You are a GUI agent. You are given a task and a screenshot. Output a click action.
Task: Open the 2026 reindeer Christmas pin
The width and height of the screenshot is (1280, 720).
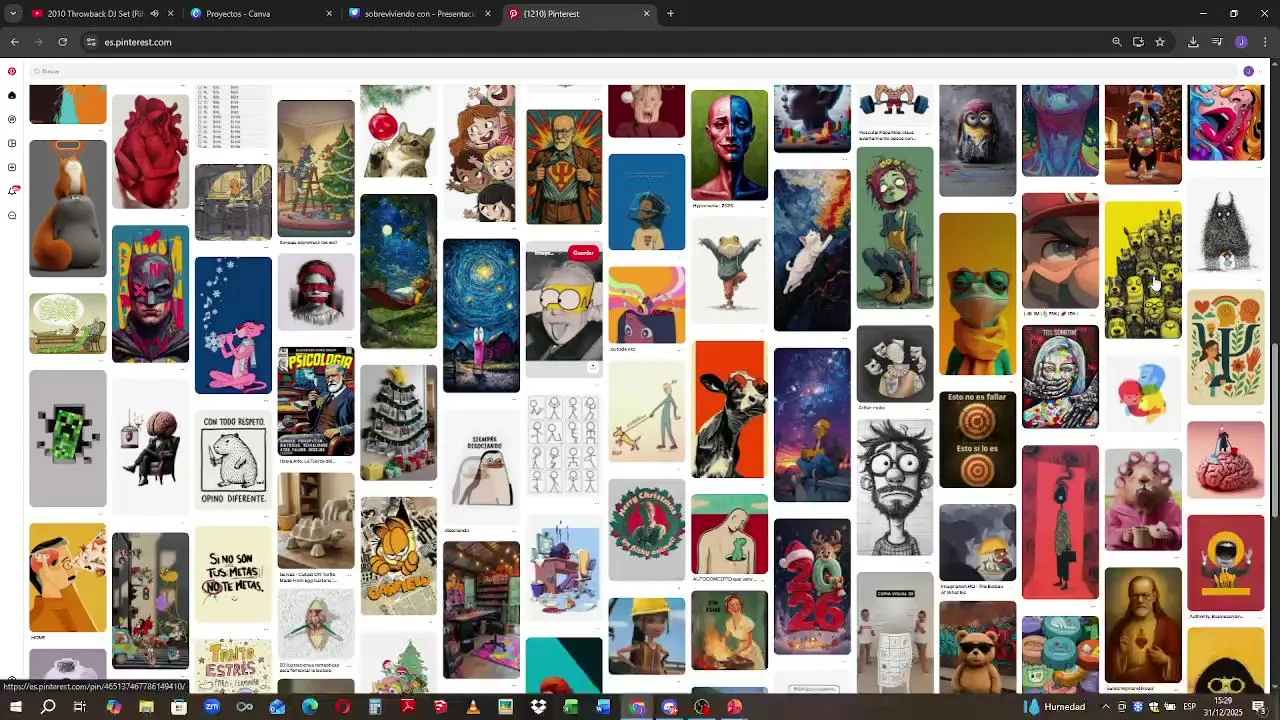pyautogui.click(x=812, y=586)
